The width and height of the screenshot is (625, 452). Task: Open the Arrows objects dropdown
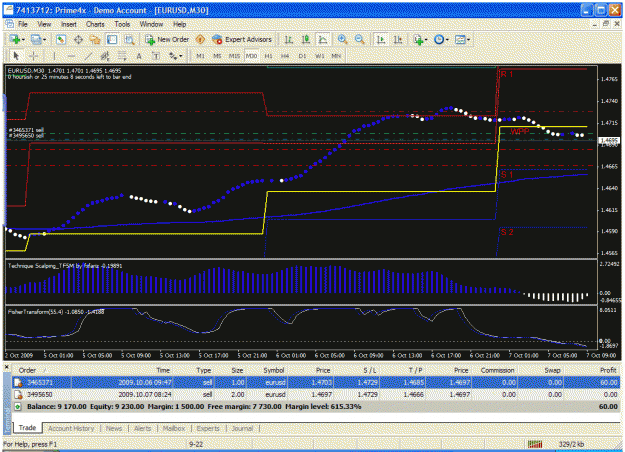(x=175, y=56)
